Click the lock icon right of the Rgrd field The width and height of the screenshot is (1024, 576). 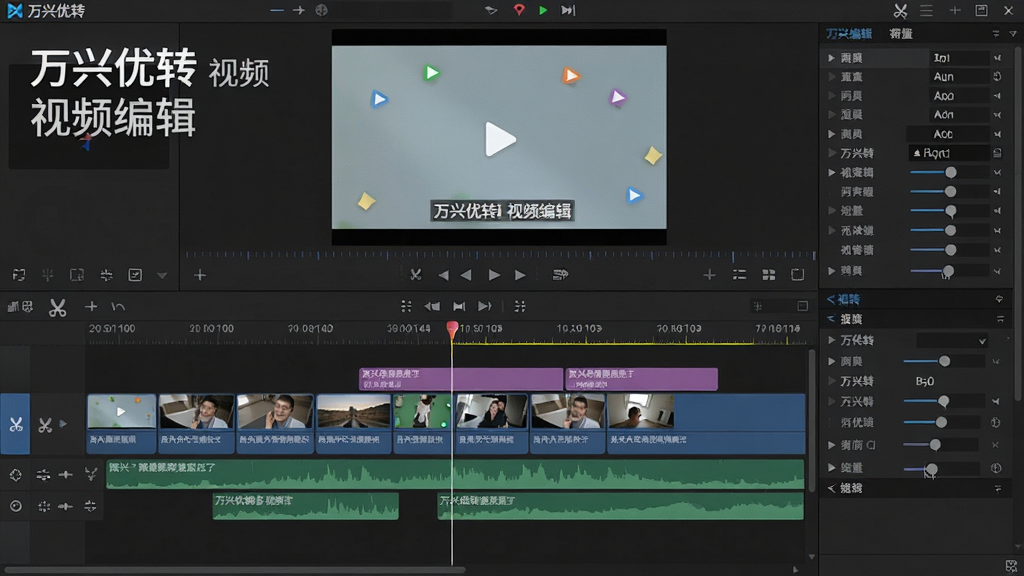click(x=997, y=153)
